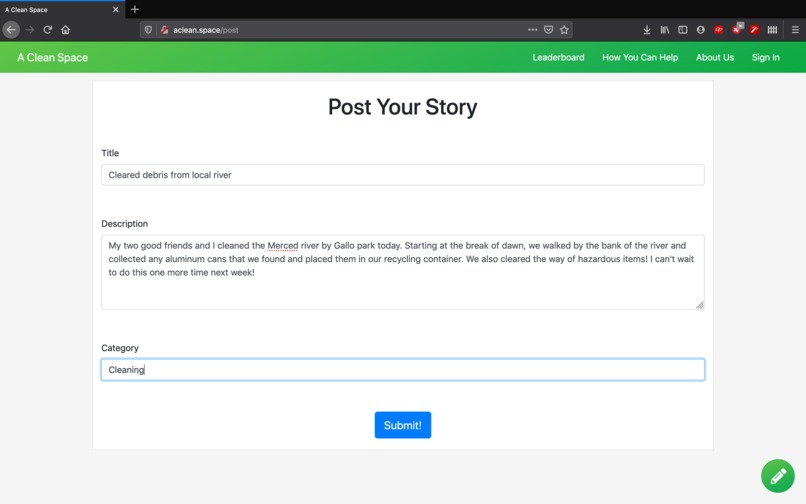Open a new browser tab

coord(135,9)
